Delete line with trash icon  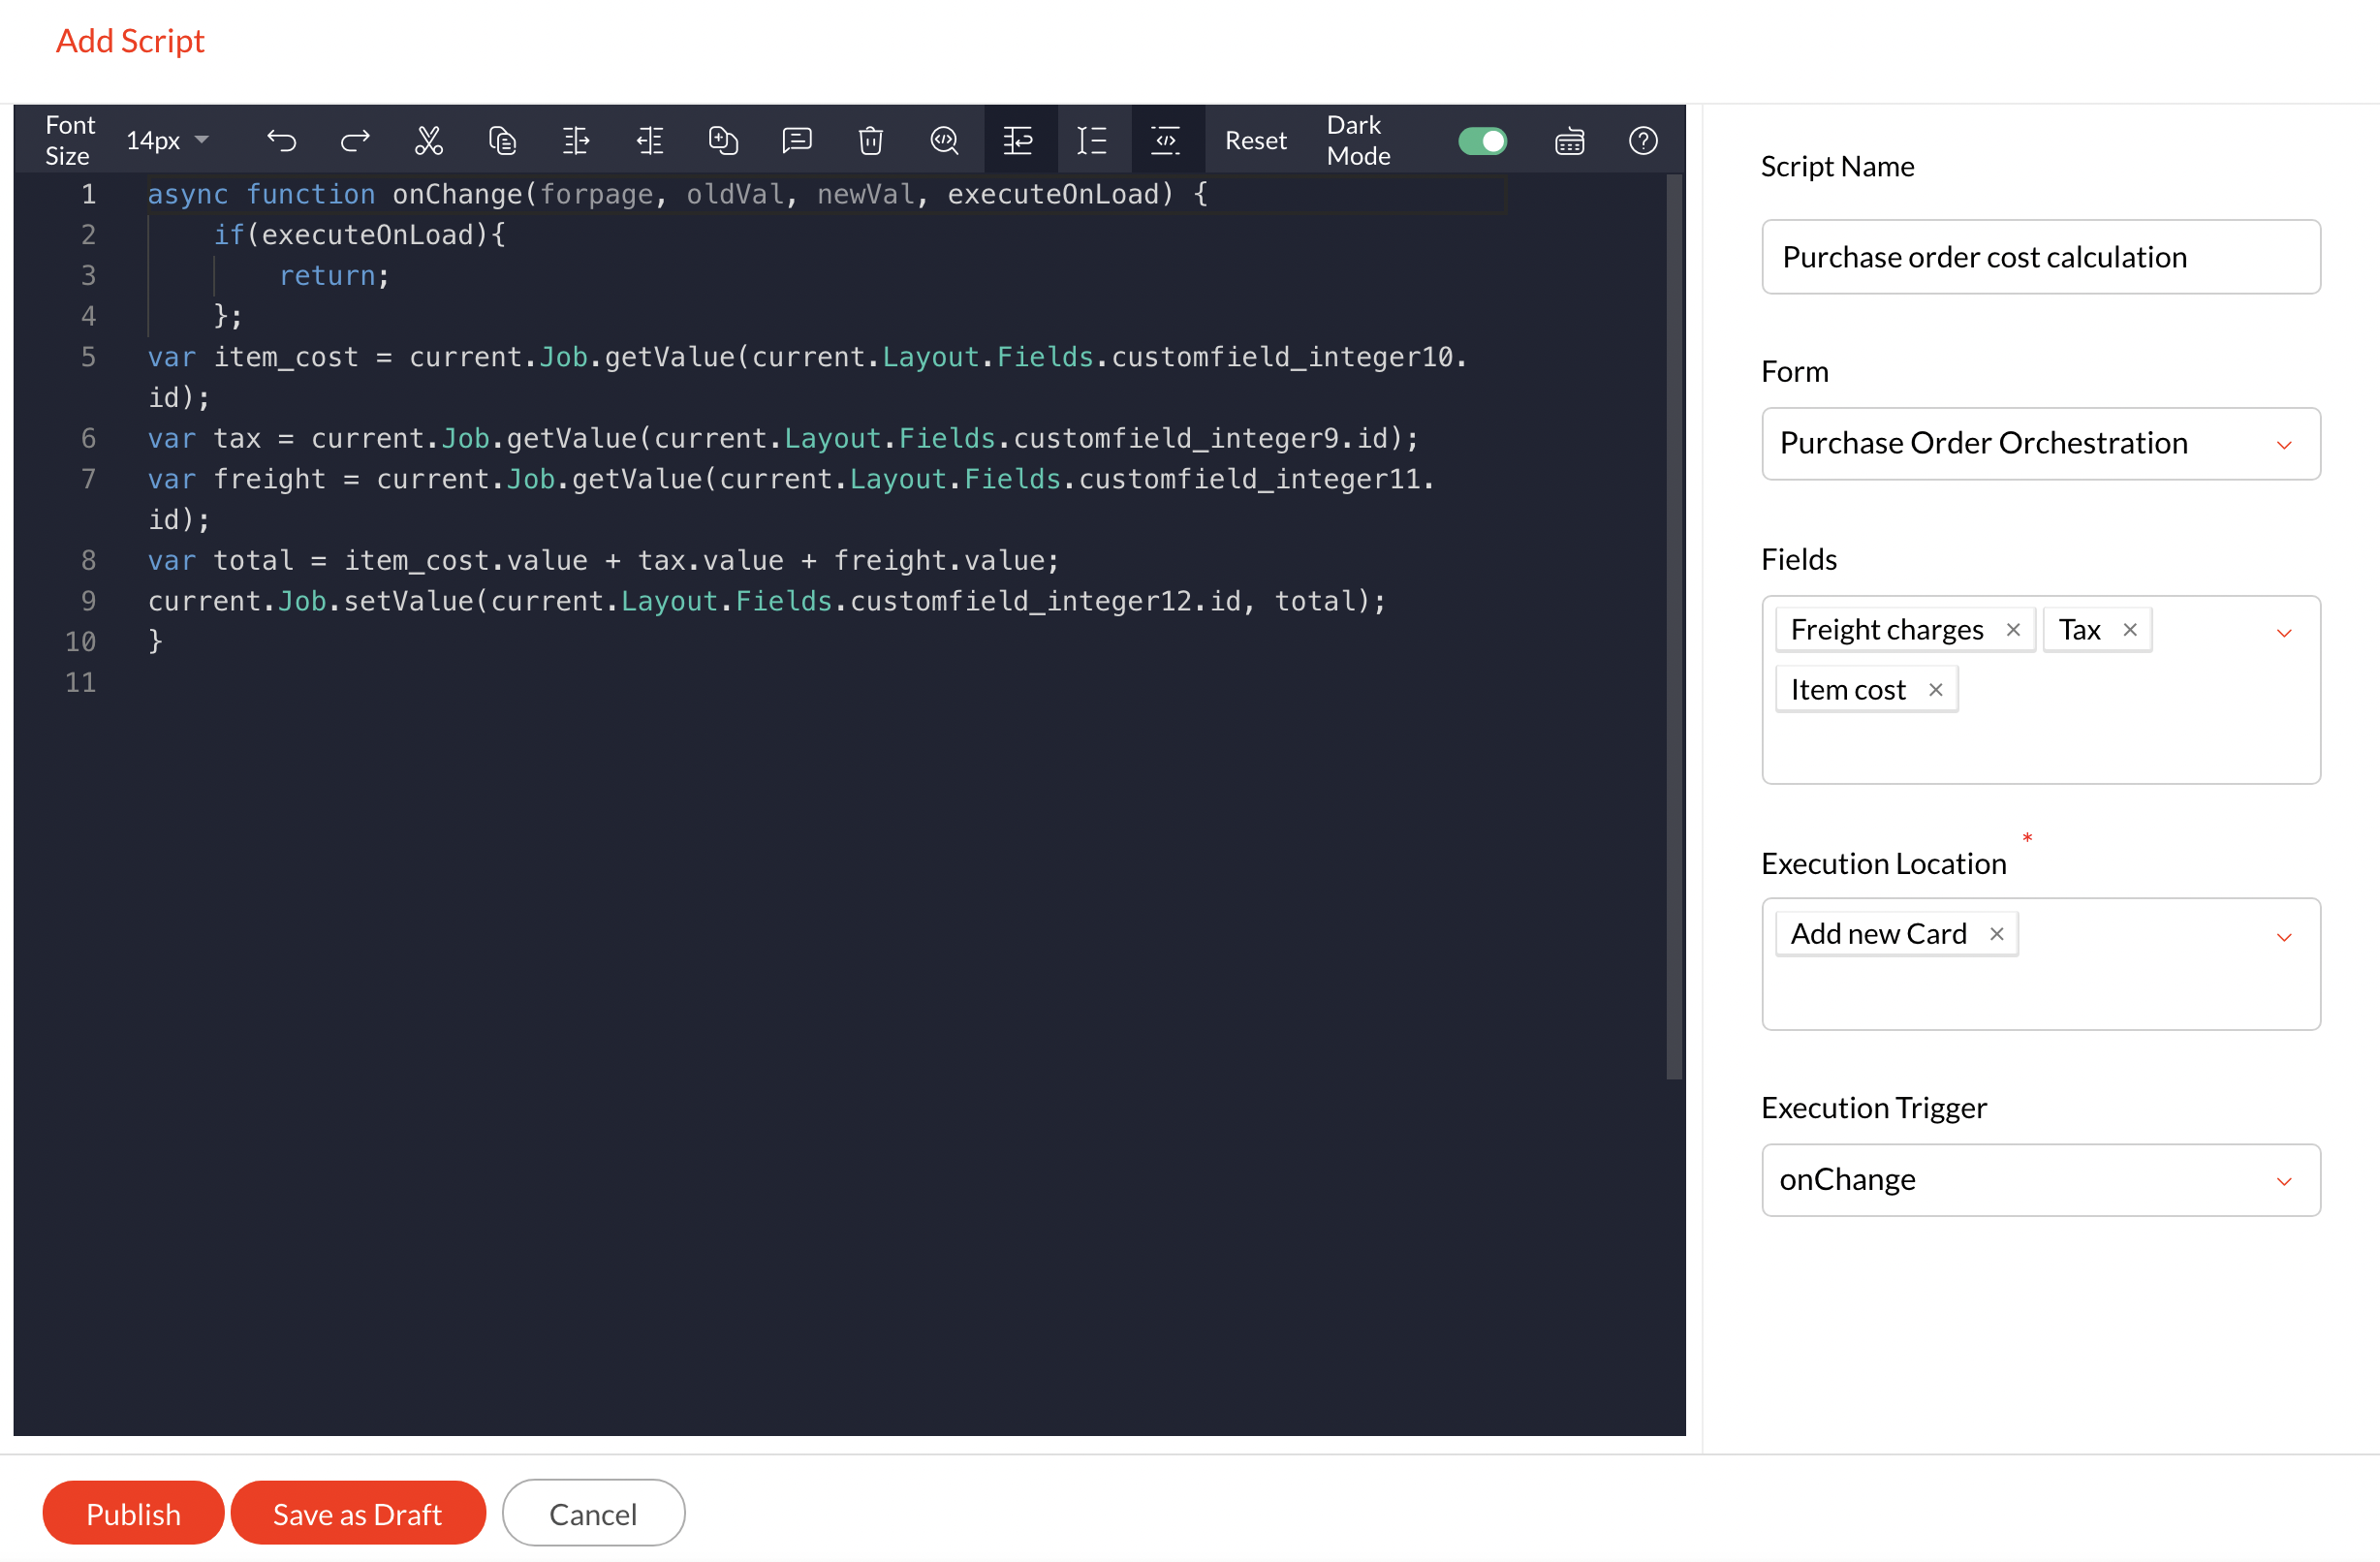click(x=871, y=141)
